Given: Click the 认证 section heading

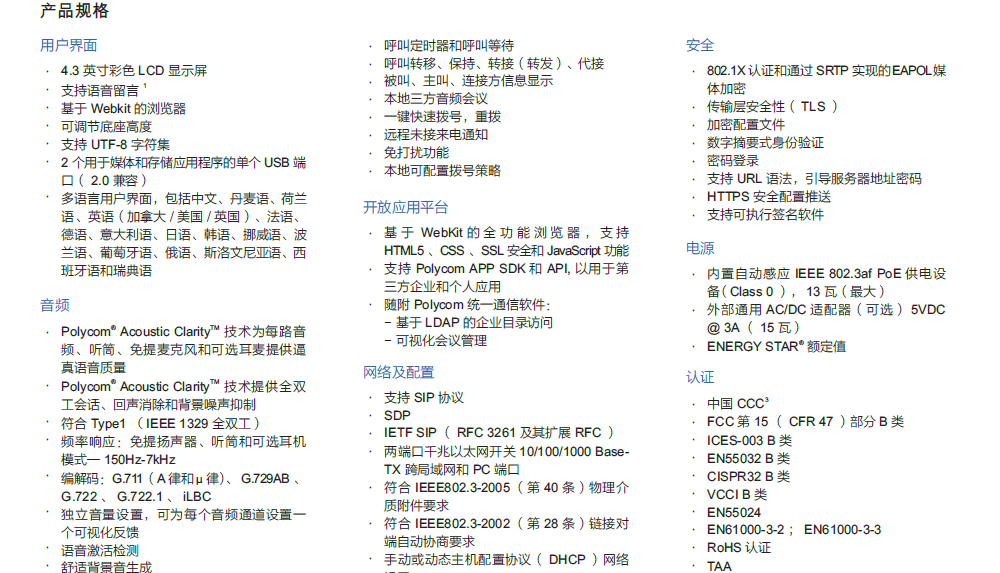Looking at the screenshot, I should [x=700, y=377].
